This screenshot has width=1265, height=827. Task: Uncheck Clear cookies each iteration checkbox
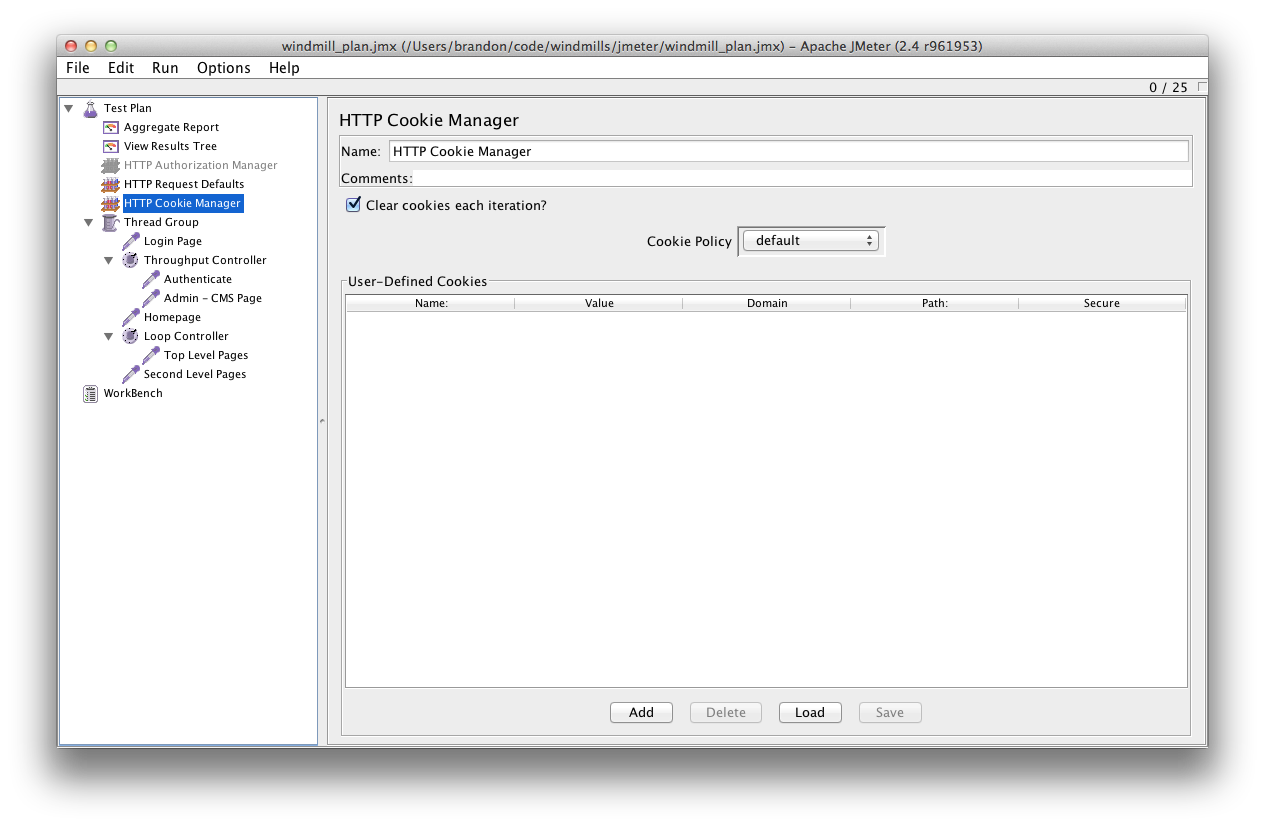[x=353, y=205]
